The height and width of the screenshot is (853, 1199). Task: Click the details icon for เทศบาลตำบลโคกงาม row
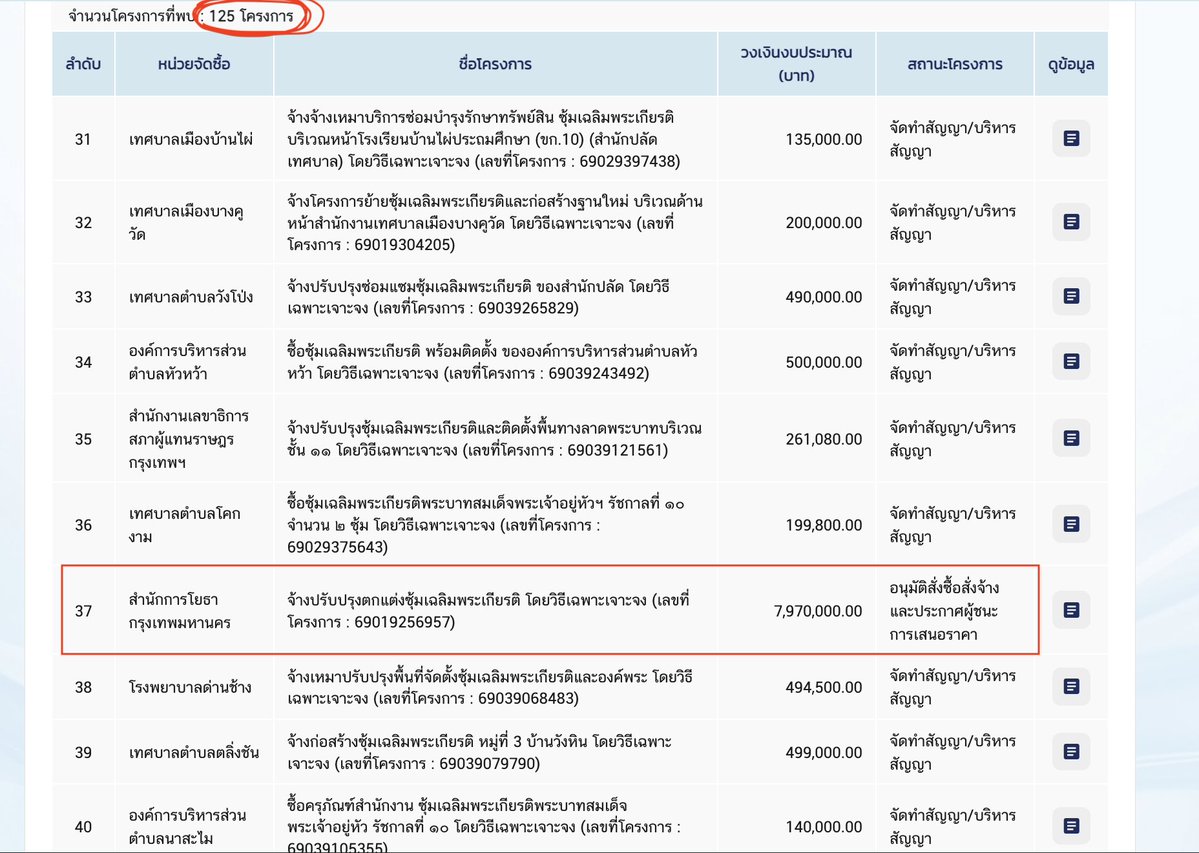(x=1071, y=523)
